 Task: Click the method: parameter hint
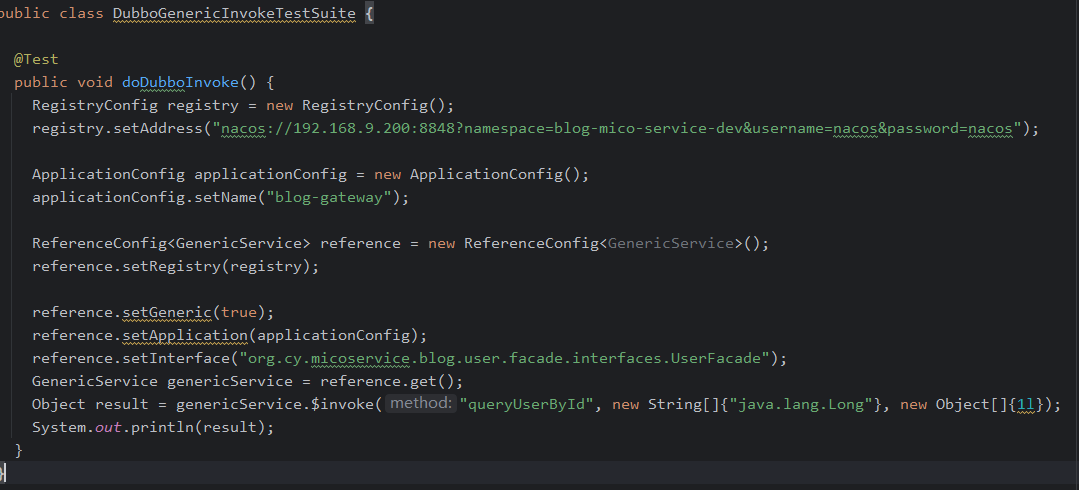420,403
